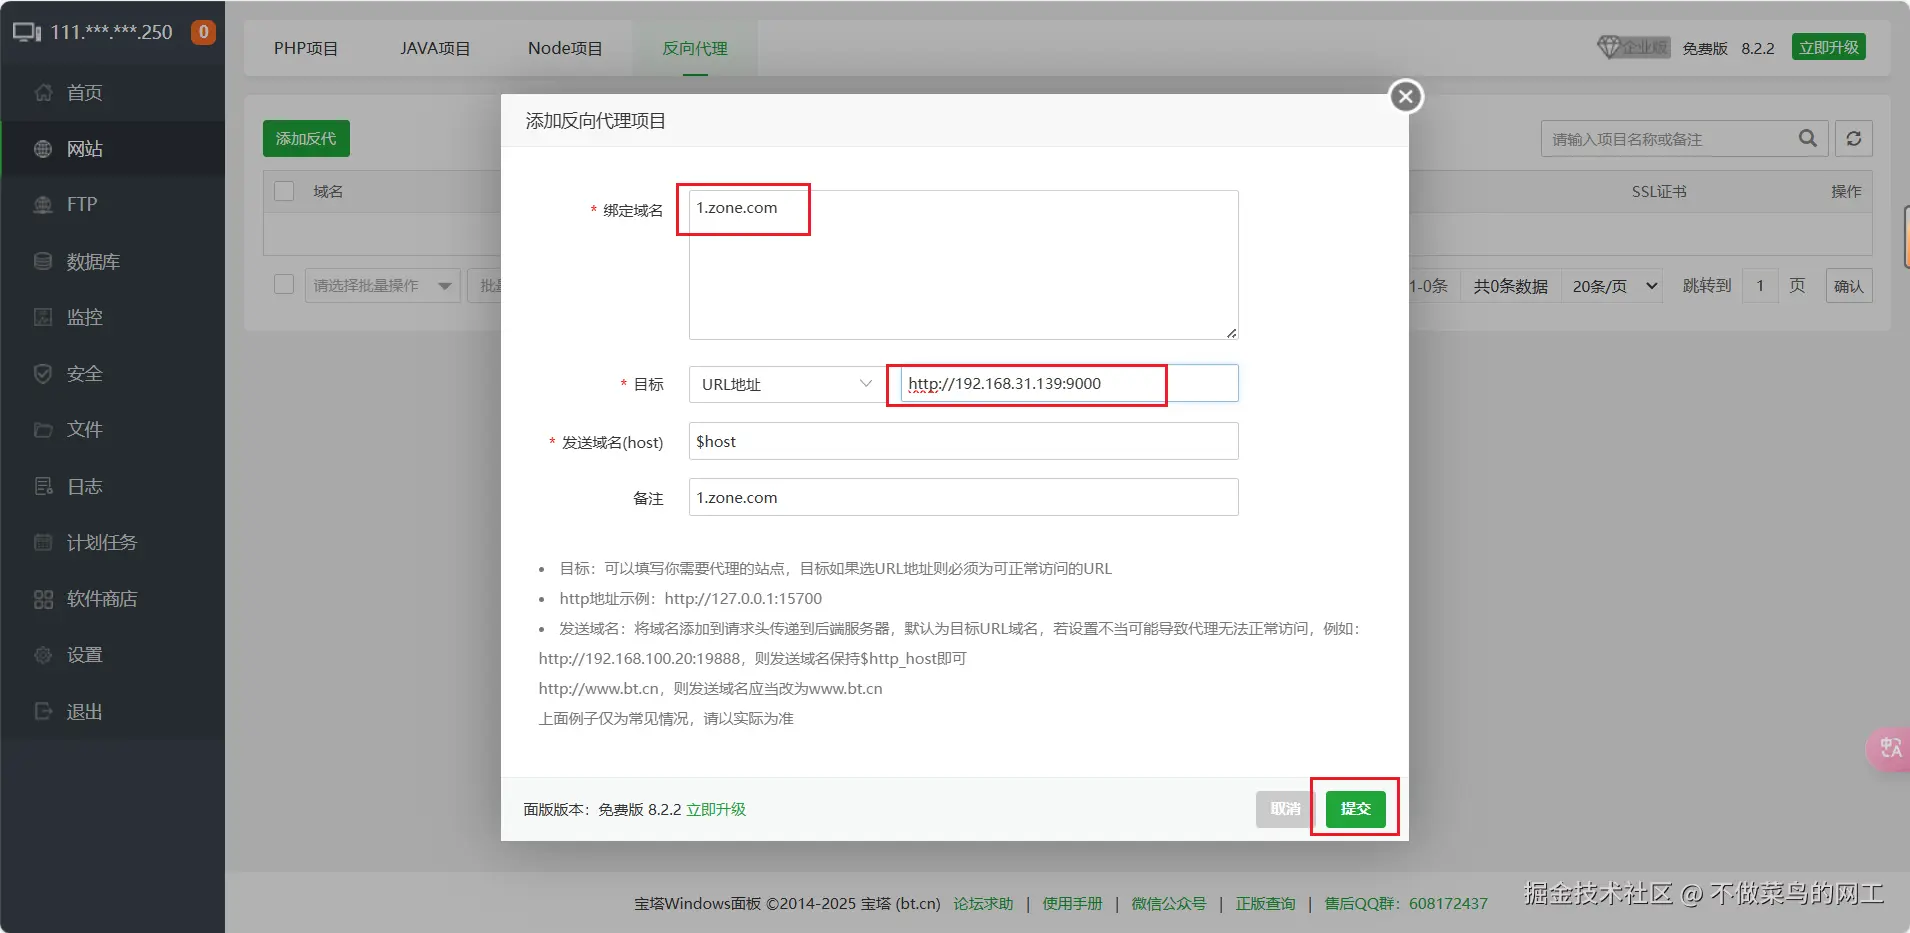Viewport: 1910px width, 933px height.
Task: Switch to the PHP项目 tab
Action: (306, 47)
